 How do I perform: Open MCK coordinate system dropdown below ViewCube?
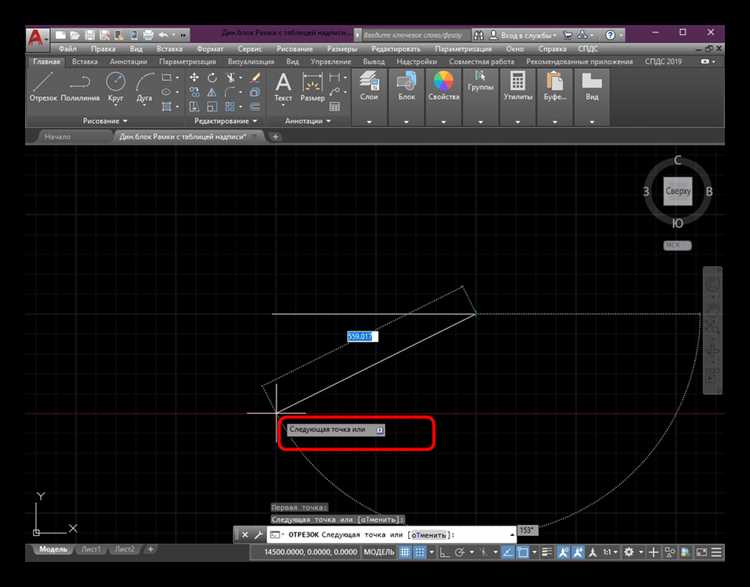coord(677,245)
